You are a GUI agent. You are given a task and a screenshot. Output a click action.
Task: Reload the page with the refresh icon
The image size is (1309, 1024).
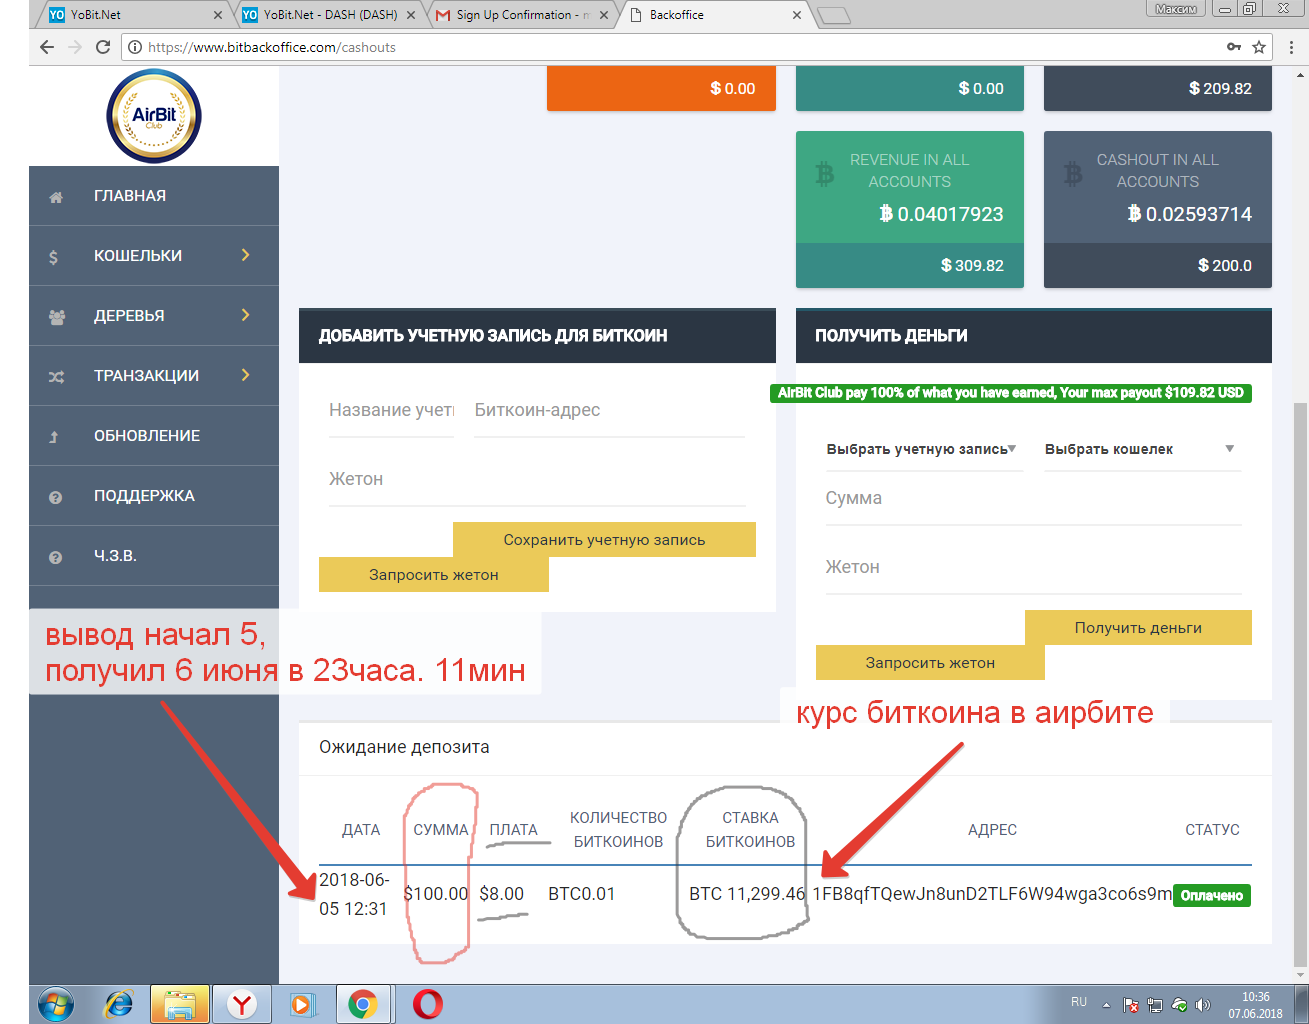click(103, 47)
